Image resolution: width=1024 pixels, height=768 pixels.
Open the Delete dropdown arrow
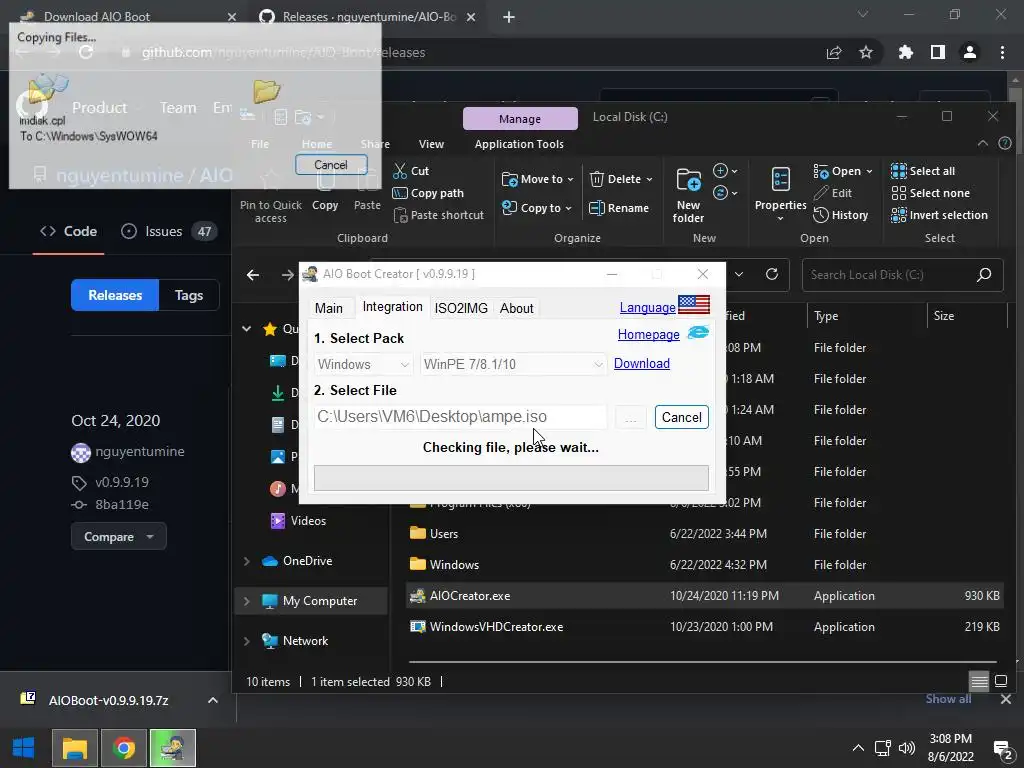point(649,179)
